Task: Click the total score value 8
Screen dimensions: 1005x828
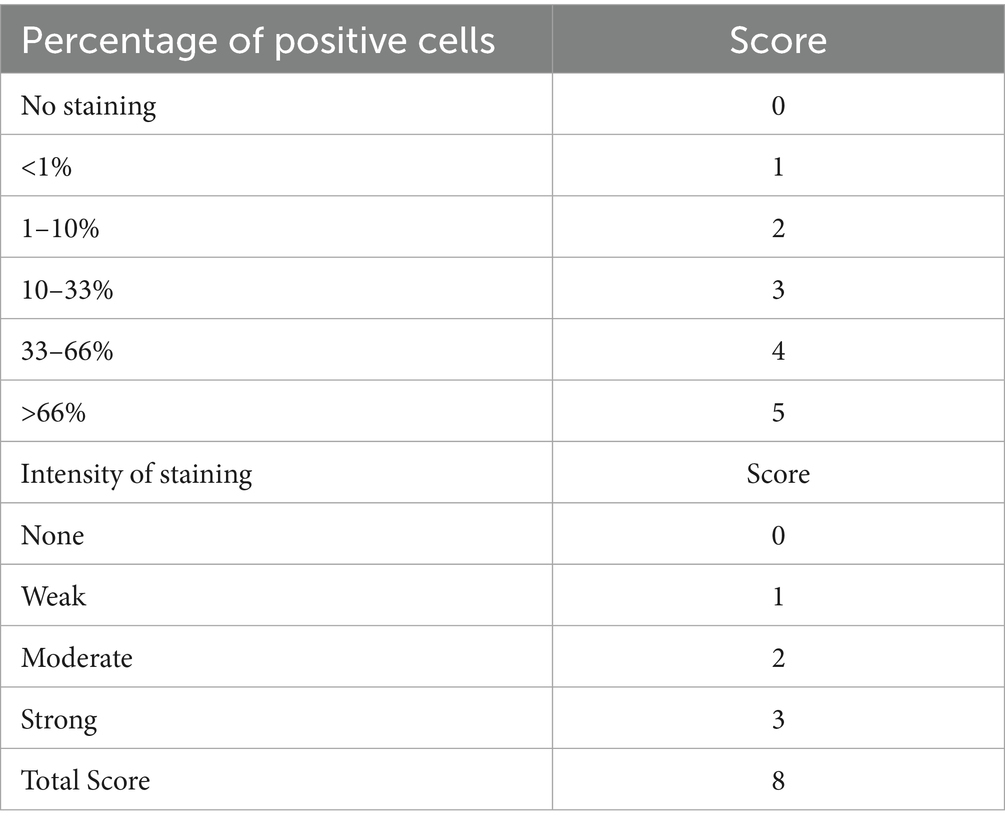Action: 778,780
